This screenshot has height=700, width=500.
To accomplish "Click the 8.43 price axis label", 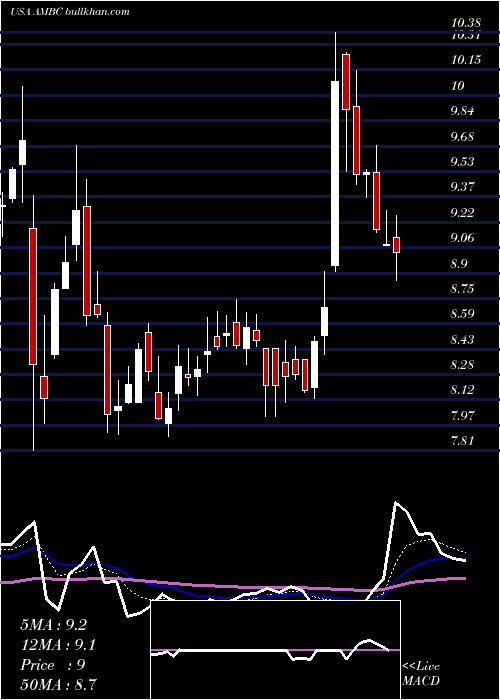I will pos(463,340).
